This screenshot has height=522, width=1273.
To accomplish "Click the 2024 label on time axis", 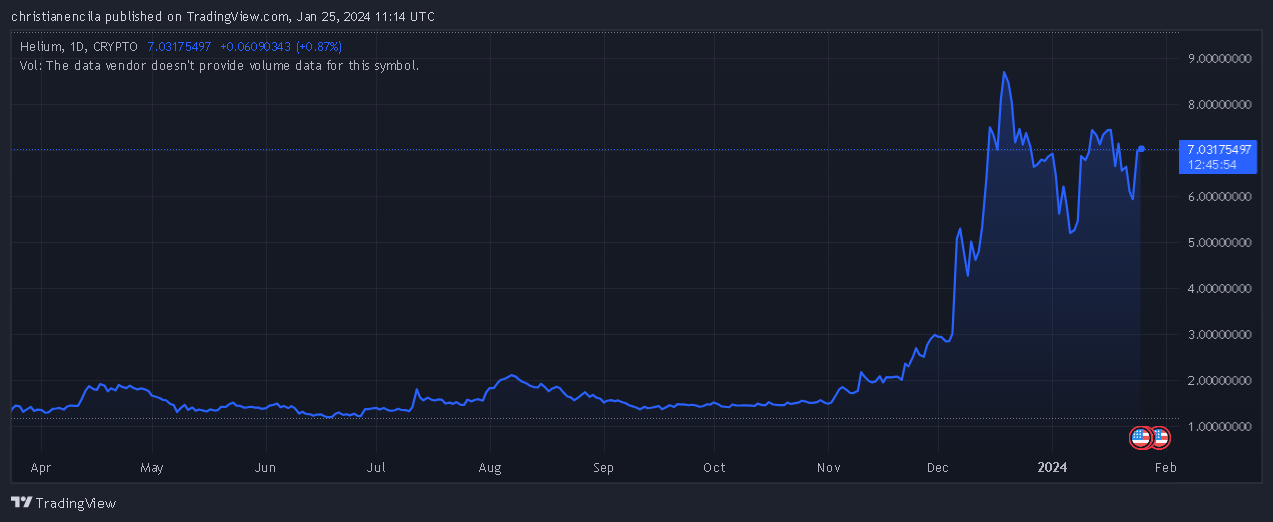I will pyautogui.click(x=1051, y=467).
